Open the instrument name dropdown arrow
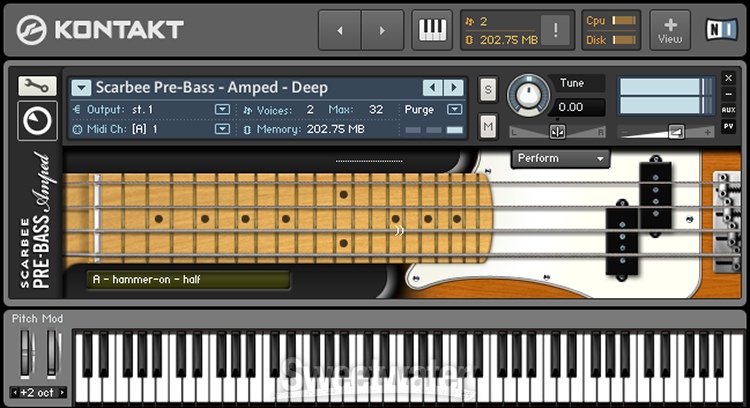Viewport: 750px width, 408px height. point(81,88)
